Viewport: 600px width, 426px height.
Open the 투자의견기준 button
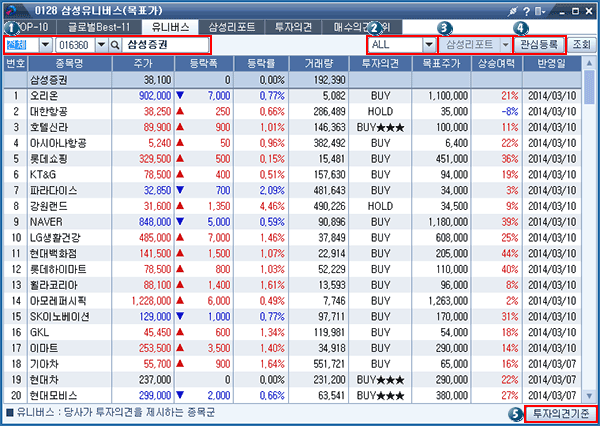(x=561, y=413)
